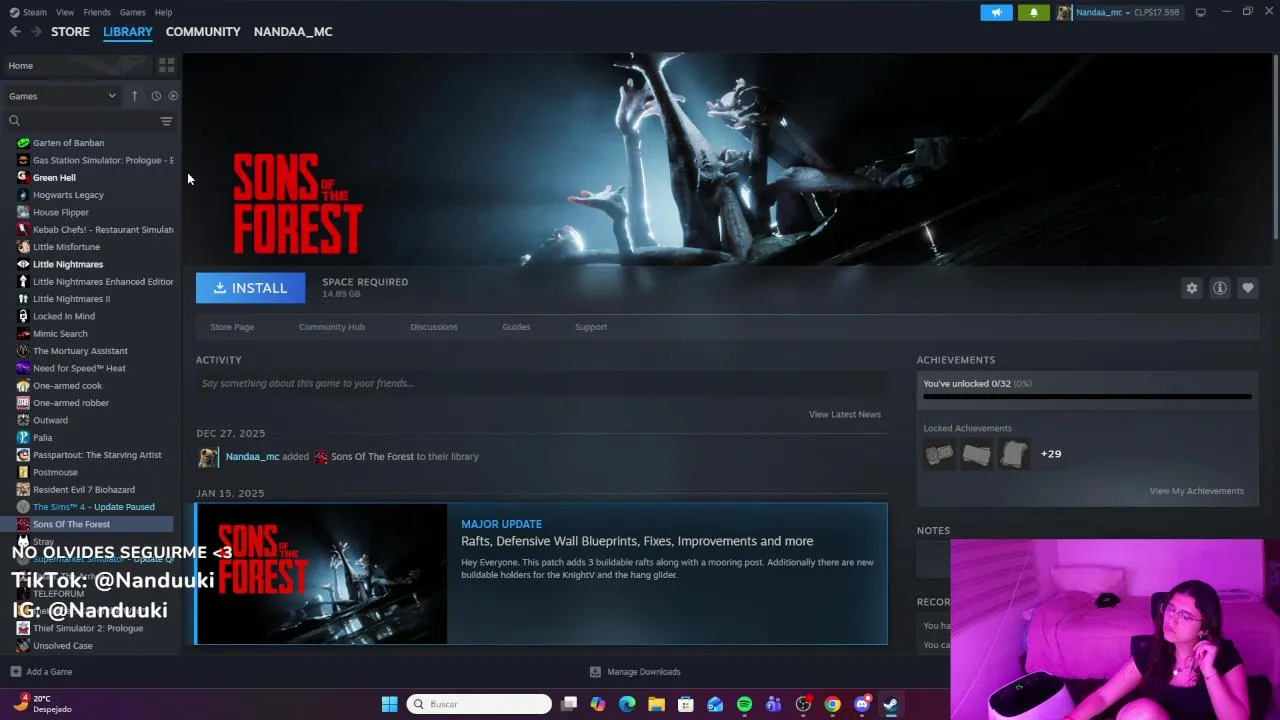
Task: Go back with the left arrow
Action: (15, 32)
